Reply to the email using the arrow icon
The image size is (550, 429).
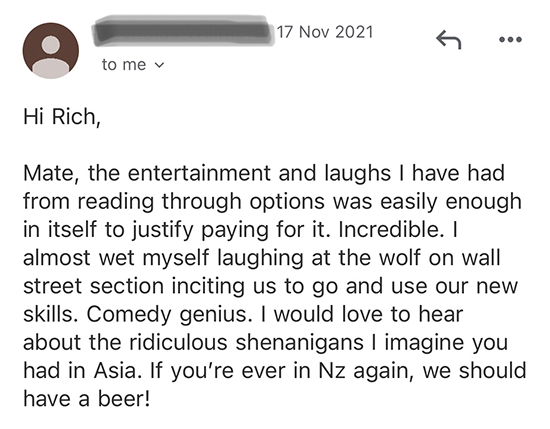pyautogui.click(x=448, y=40)
